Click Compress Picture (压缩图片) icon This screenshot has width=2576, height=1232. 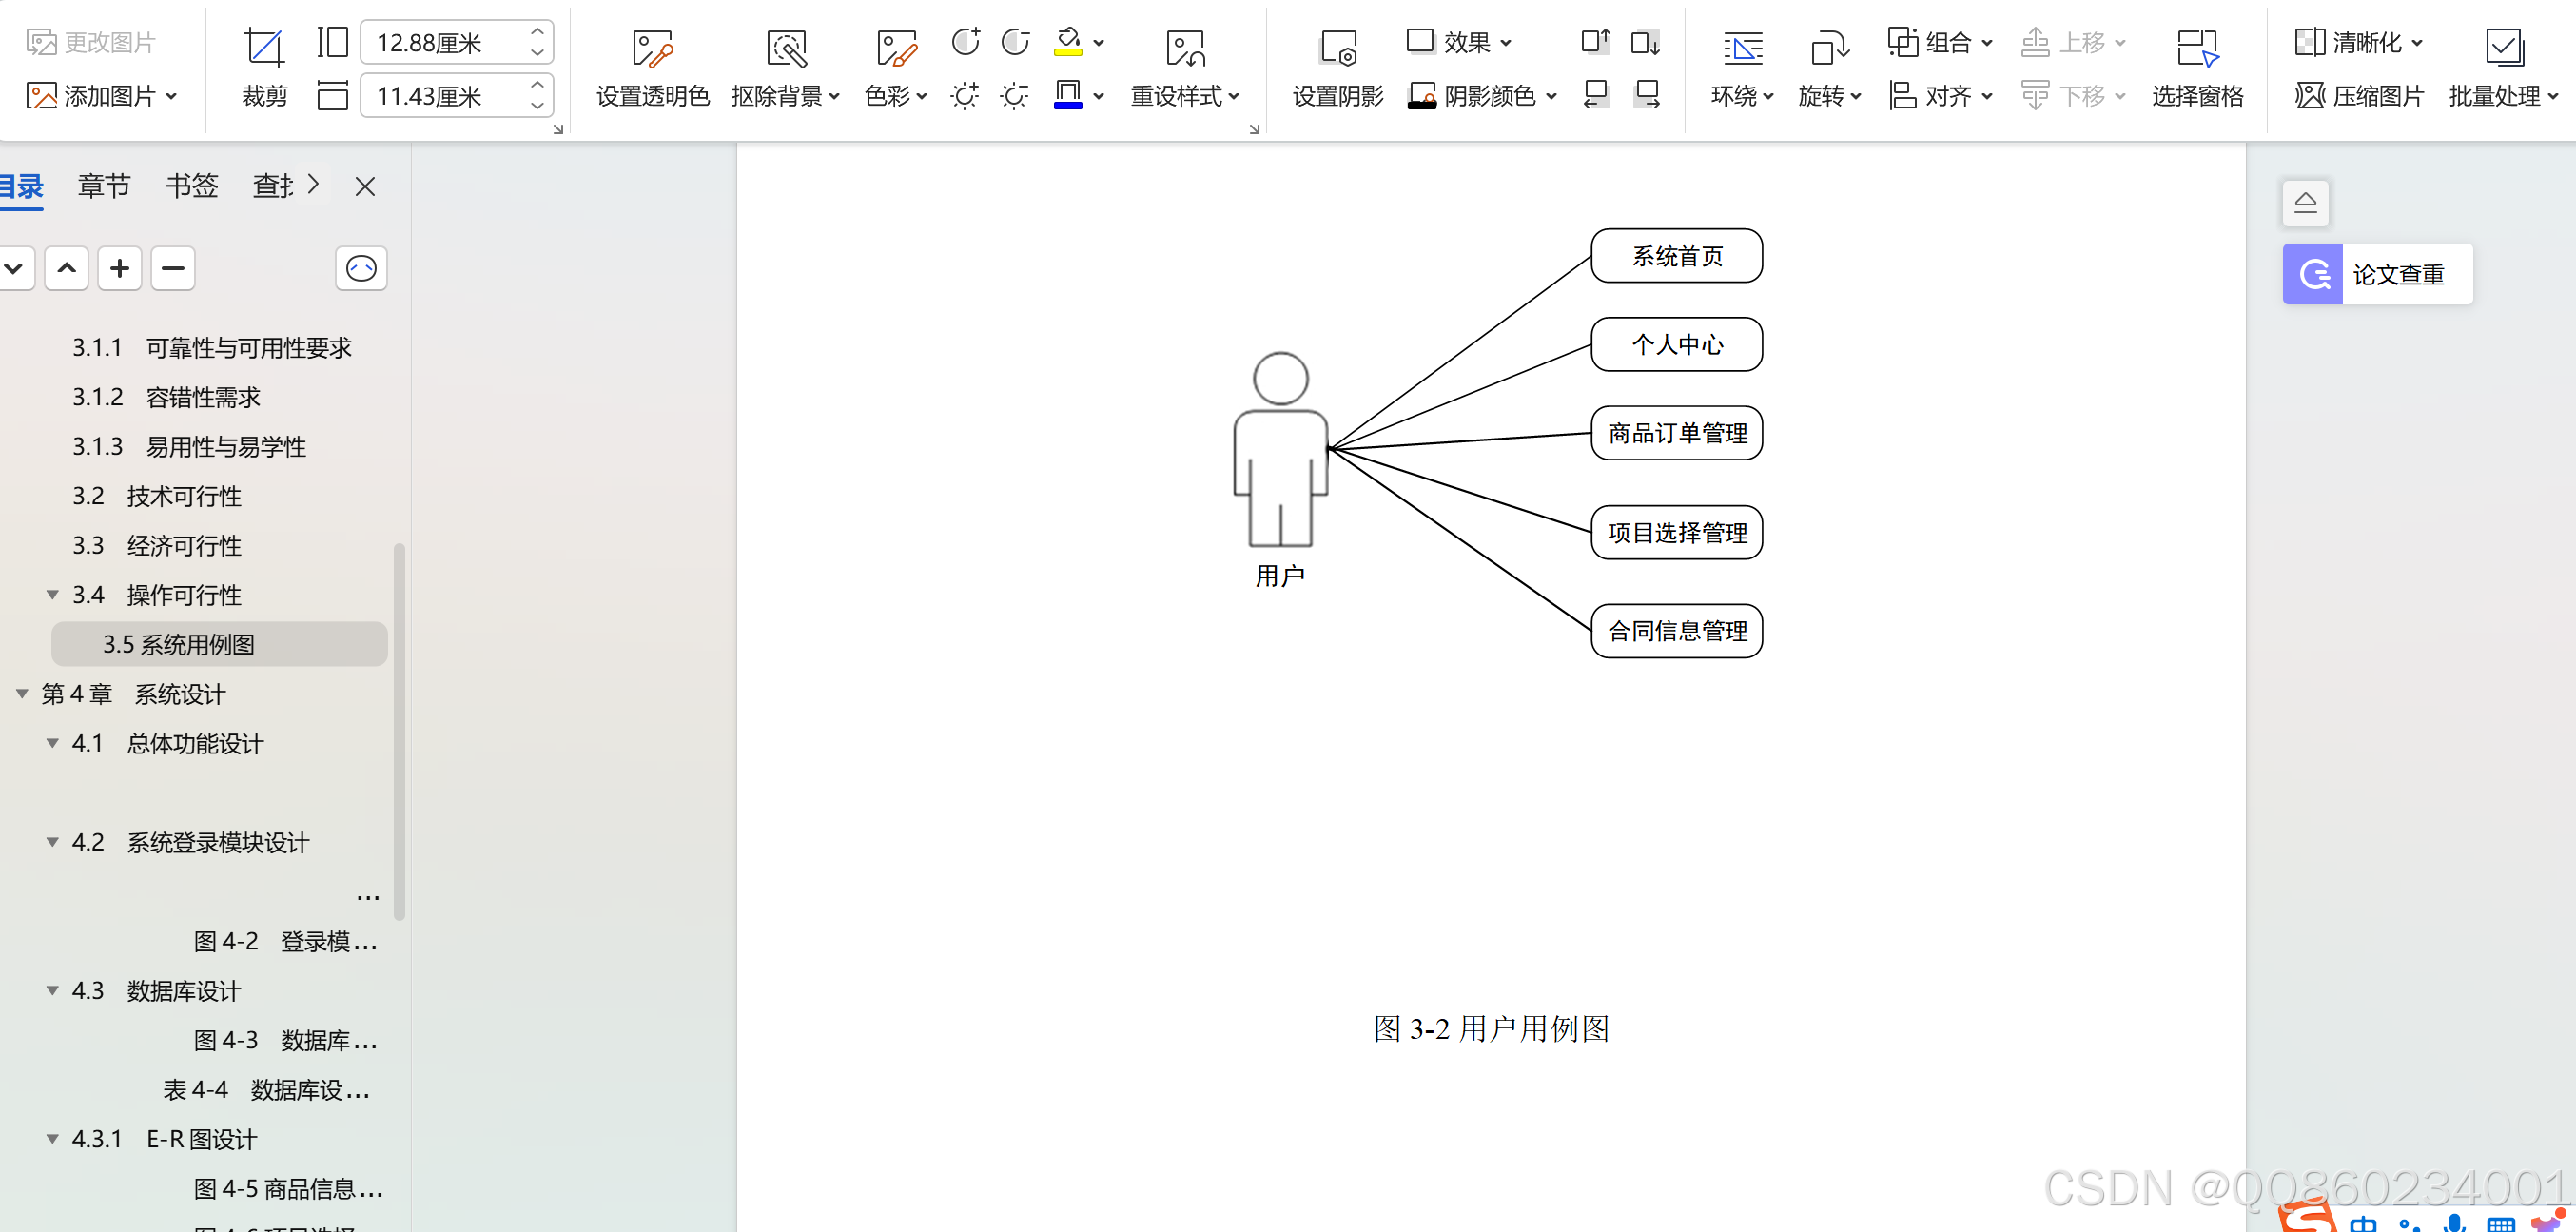coord(2310,96)
